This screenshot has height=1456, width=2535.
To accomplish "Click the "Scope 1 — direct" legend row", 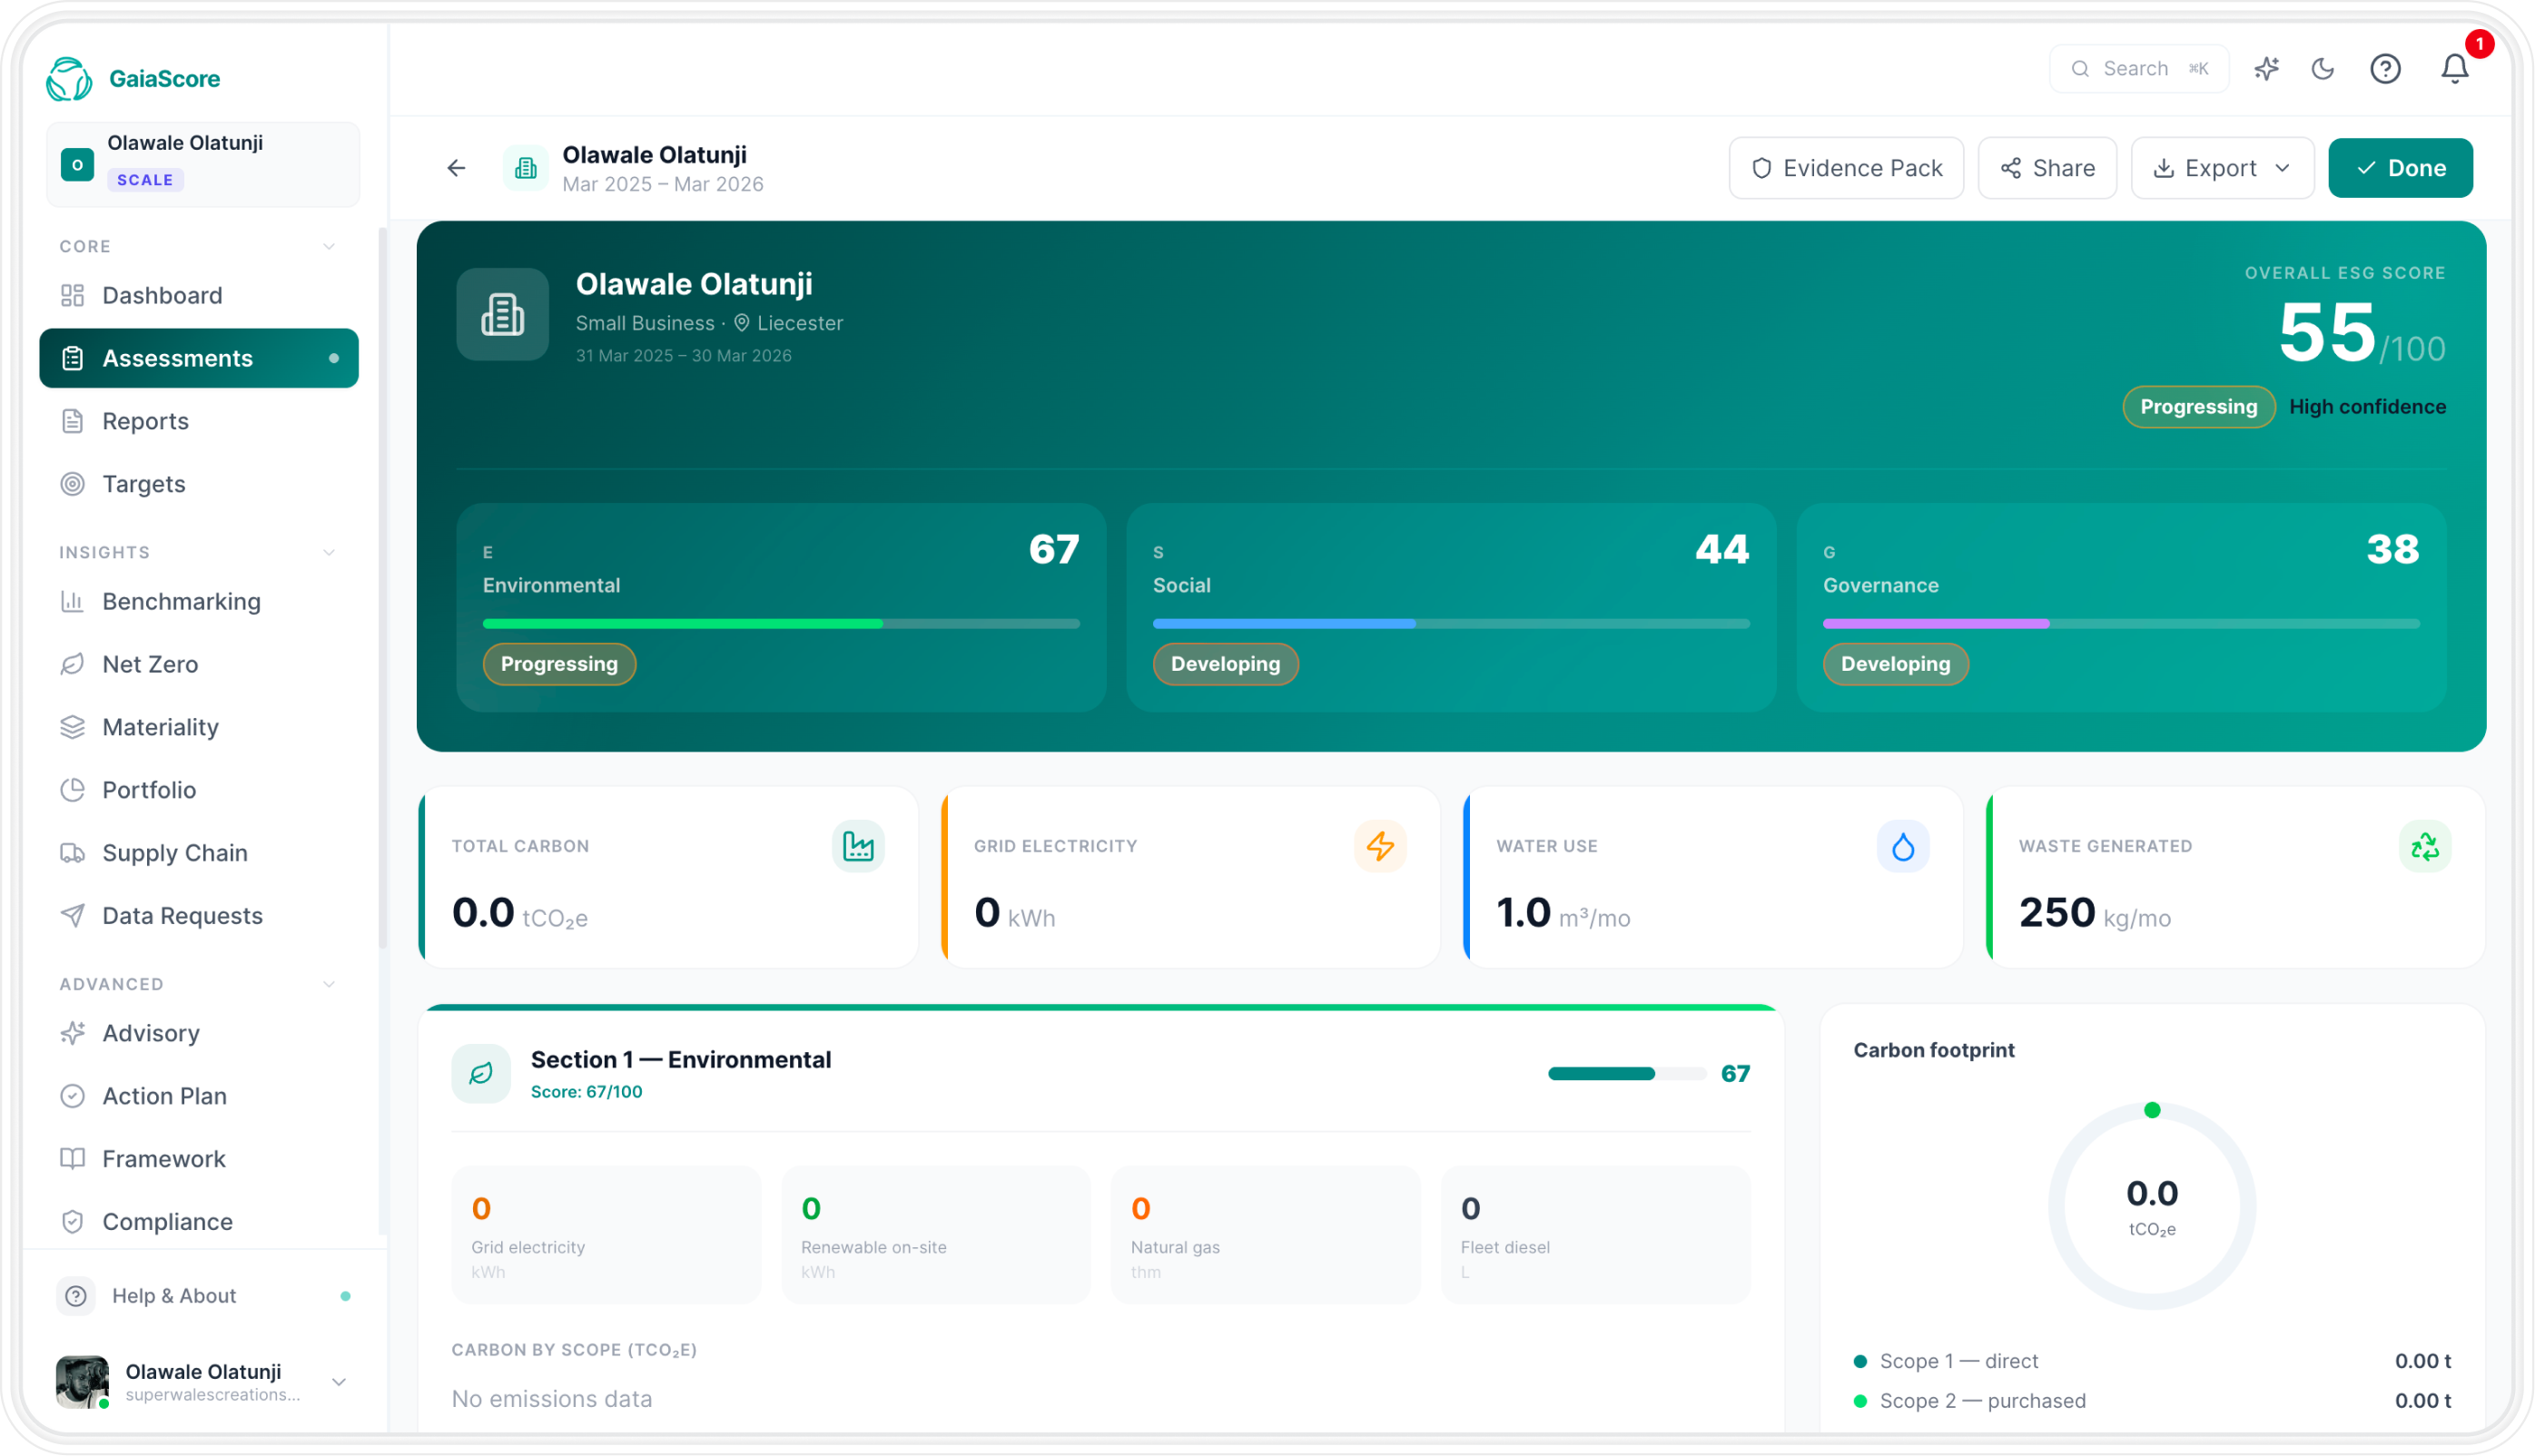I will click(x=2152, y=1361).
